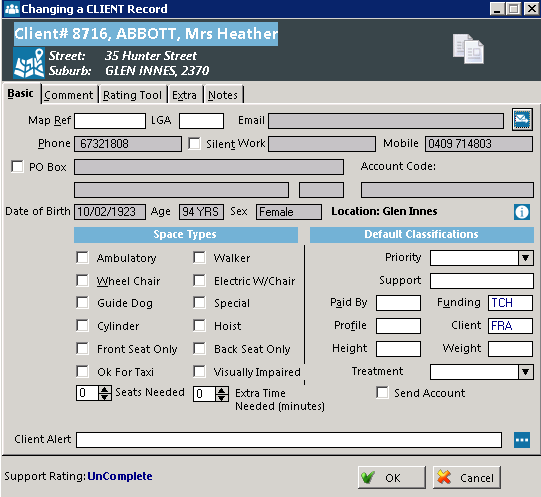Image resolution: width=541 pixels, height=497 pixels.
Task: Enable the Silent phone checkbox
Action: 194,143
